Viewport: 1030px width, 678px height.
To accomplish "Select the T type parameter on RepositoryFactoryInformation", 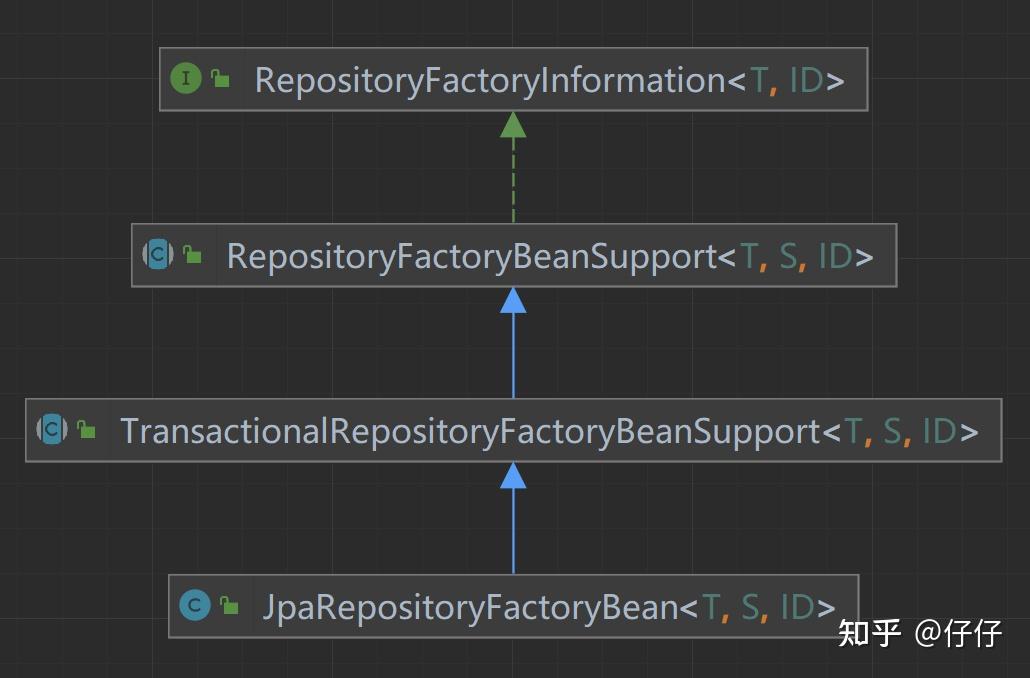I will tap(760, 78).
